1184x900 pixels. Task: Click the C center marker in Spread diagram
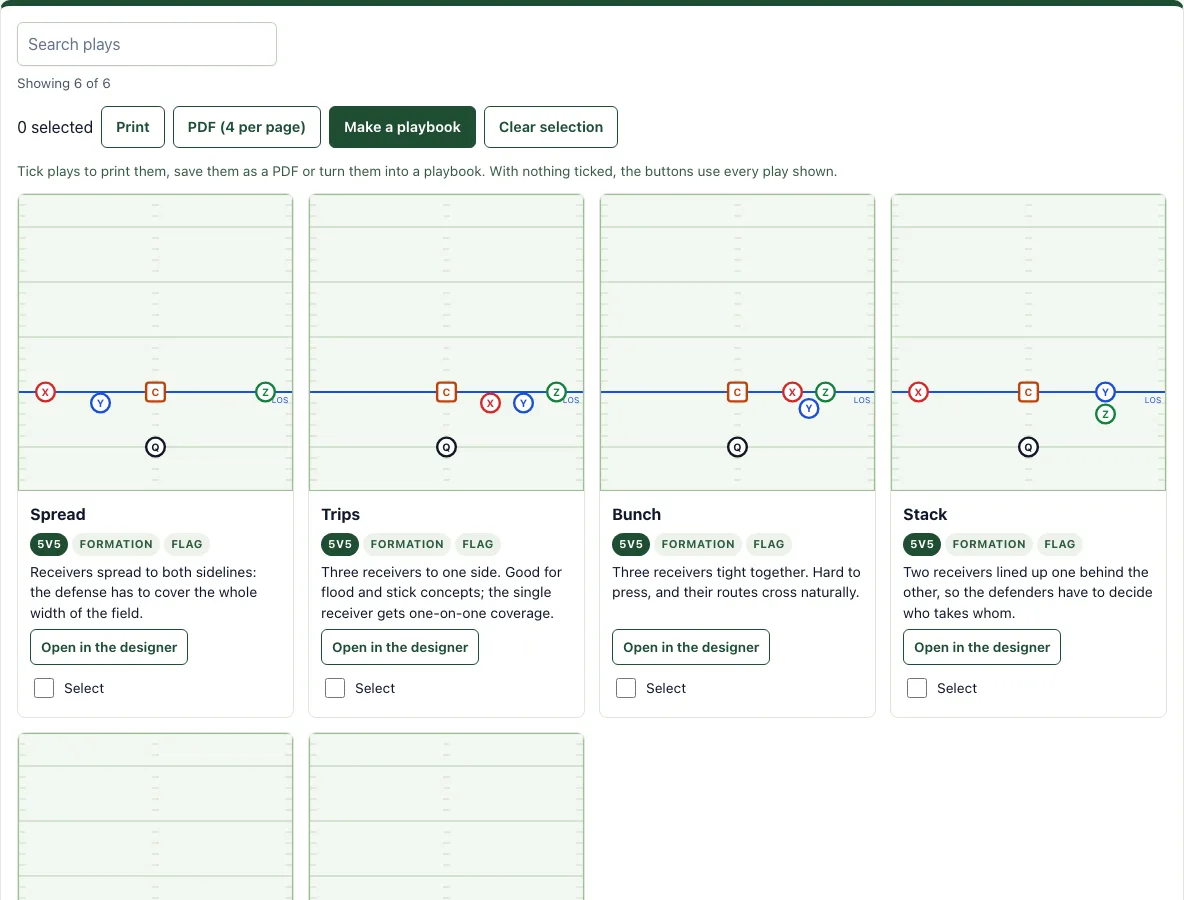156,392
